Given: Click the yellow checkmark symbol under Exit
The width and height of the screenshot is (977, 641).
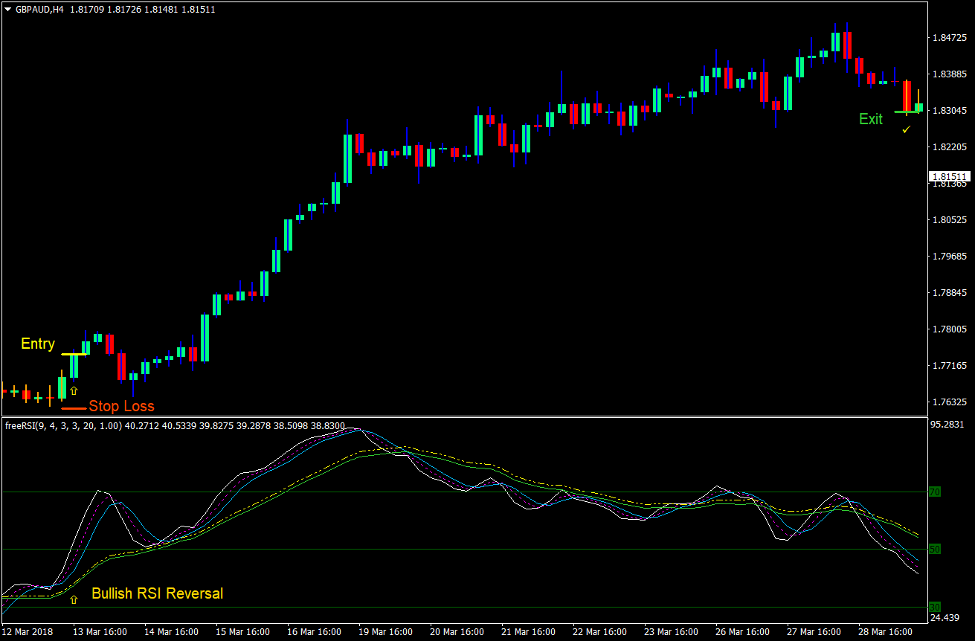Looking at the screenshot, I should (905, 129).
